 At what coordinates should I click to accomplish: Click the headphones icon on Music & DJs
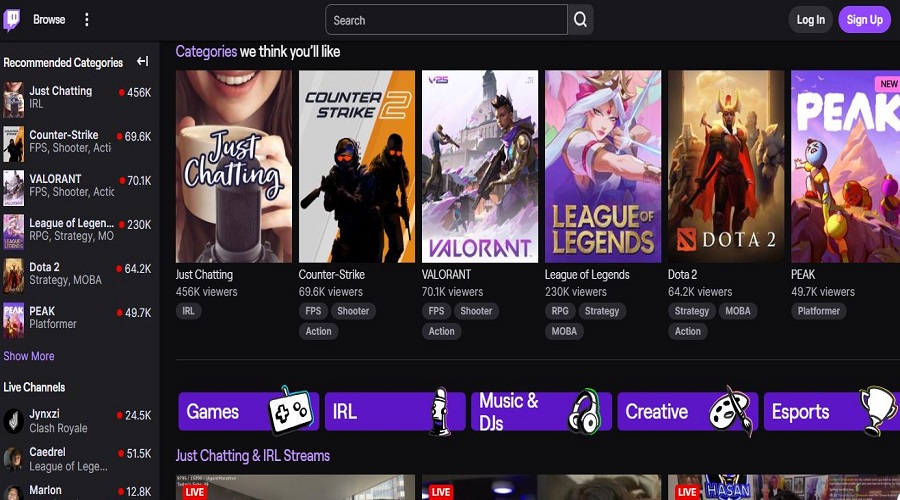pos(585,412)
